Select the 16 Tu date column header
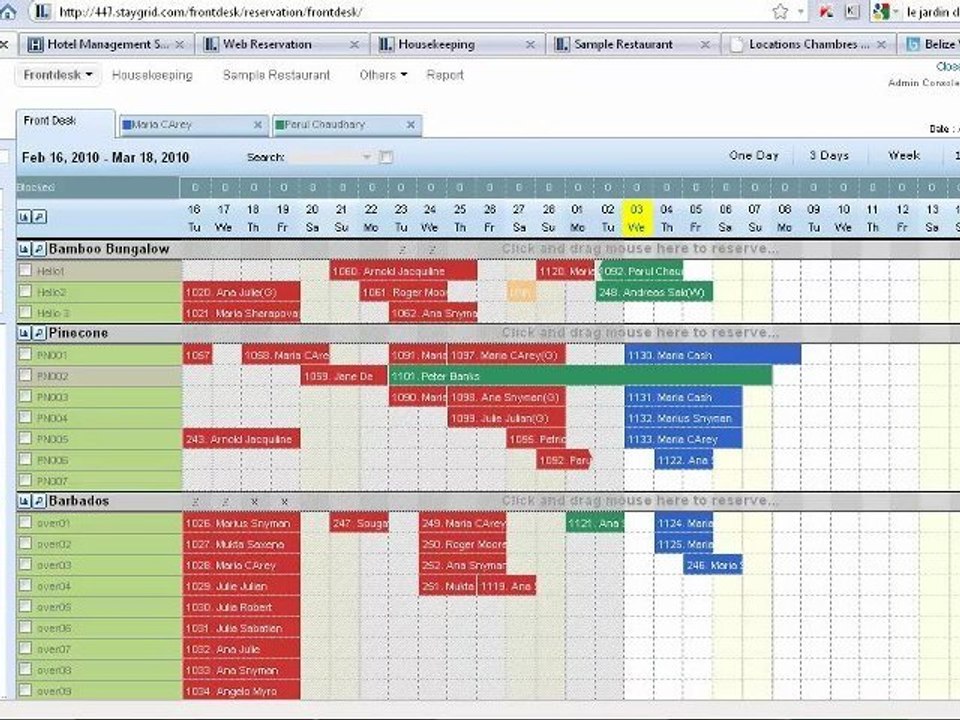This screenshot has height=720, width=960. click(x=194, y=218)
